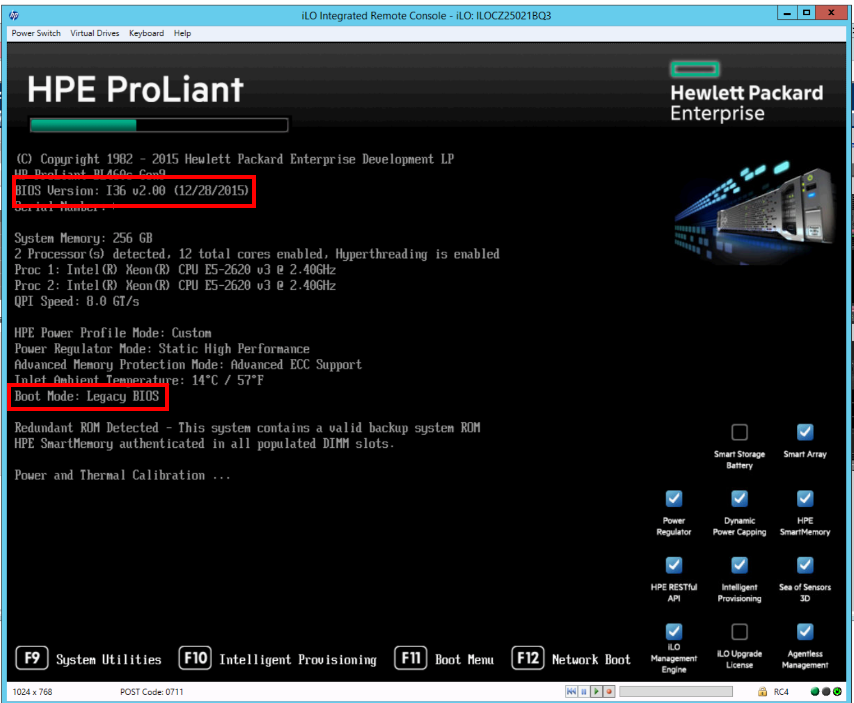Click the ProLiant server rack image
Viewport: 854px width, 703px height.
coord(755,212)
